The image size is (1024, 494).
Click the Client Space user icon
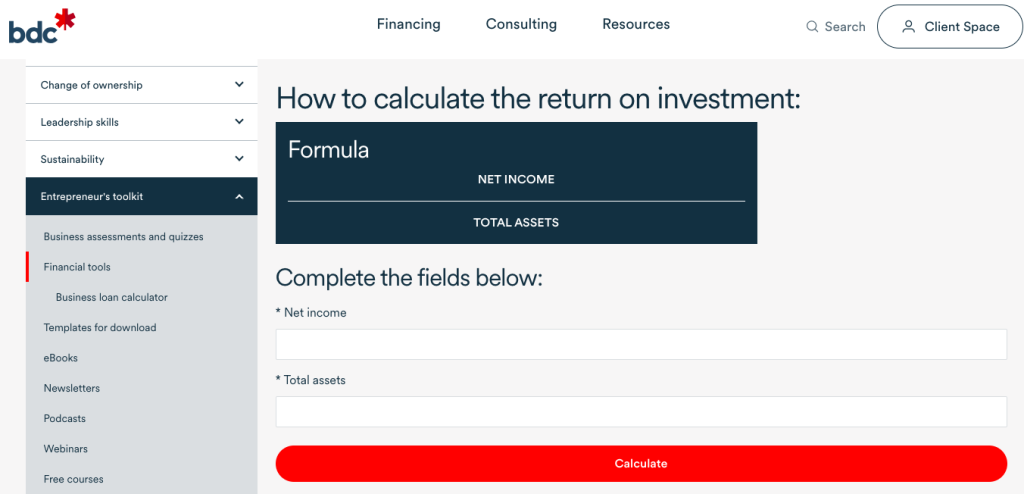(x=908, y=27)
